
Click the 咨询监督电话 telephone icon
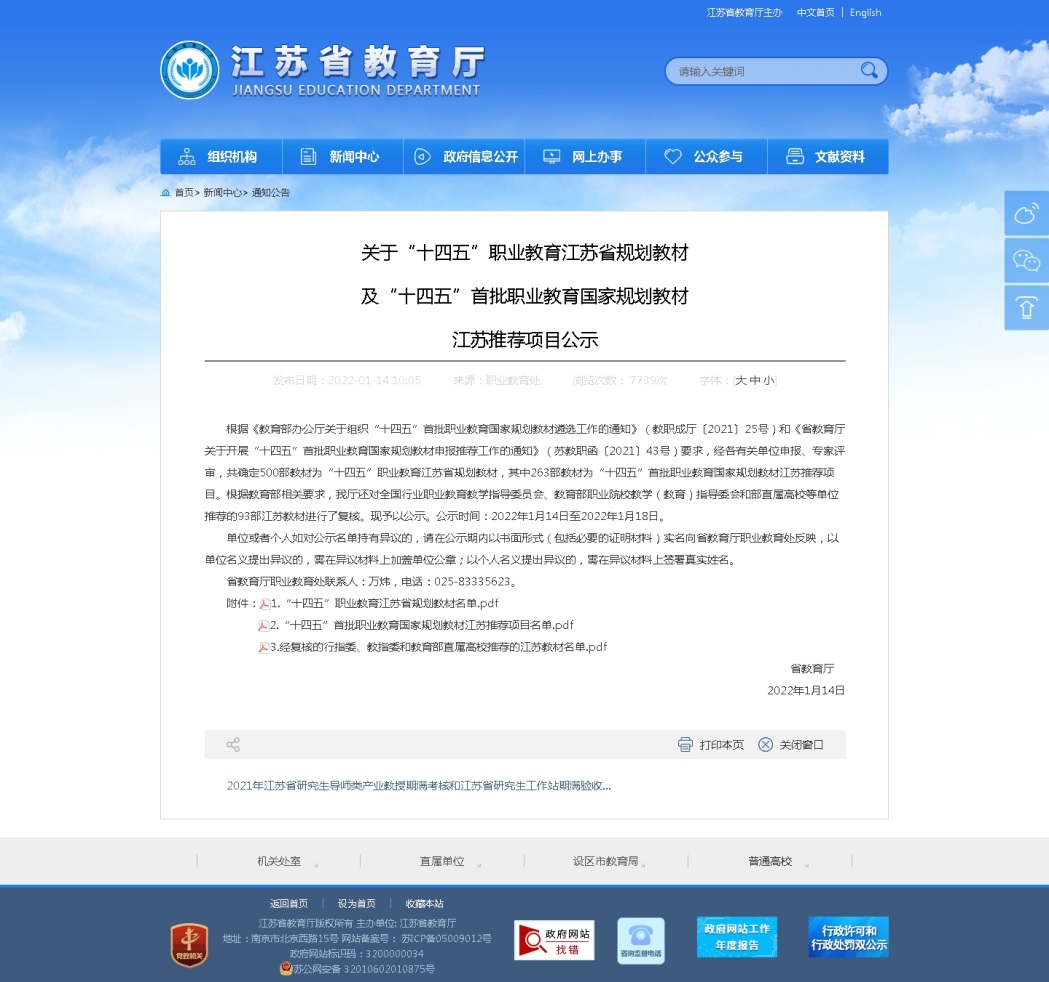pos(640,941)
